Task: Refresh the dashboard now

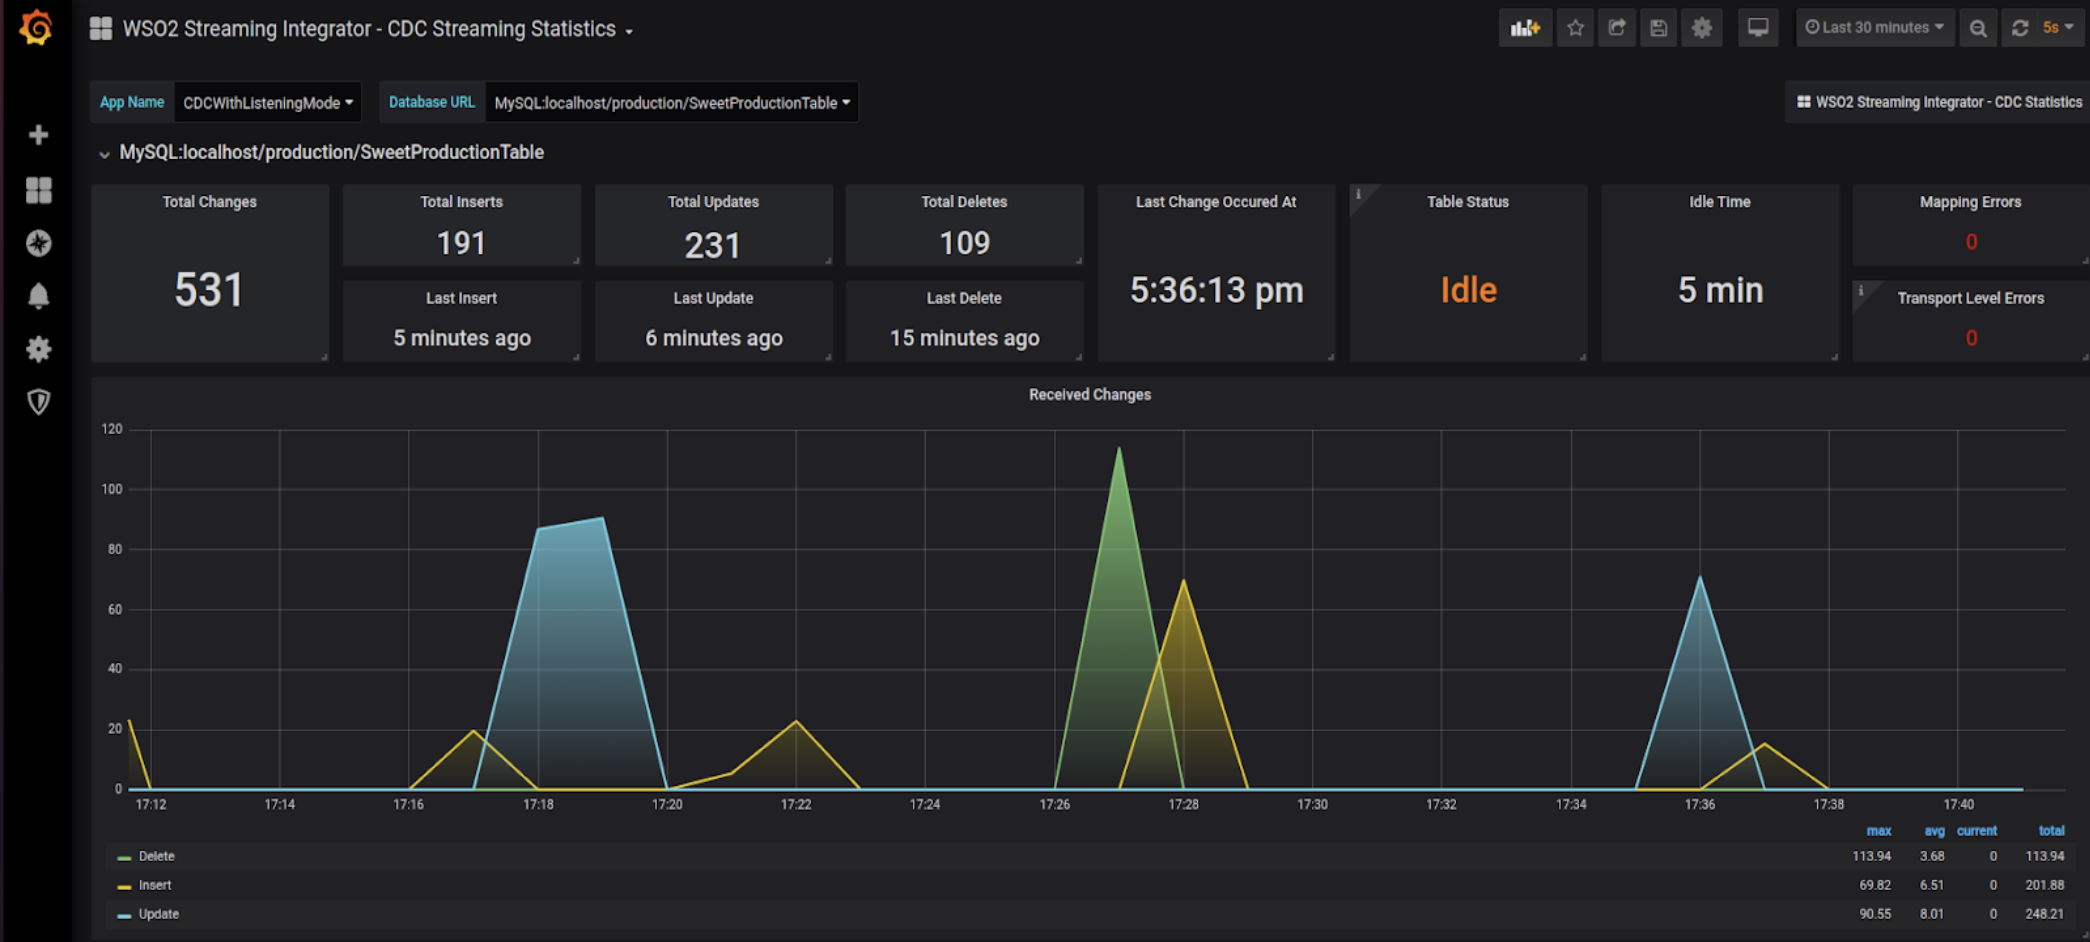Action: [2020, 28]
